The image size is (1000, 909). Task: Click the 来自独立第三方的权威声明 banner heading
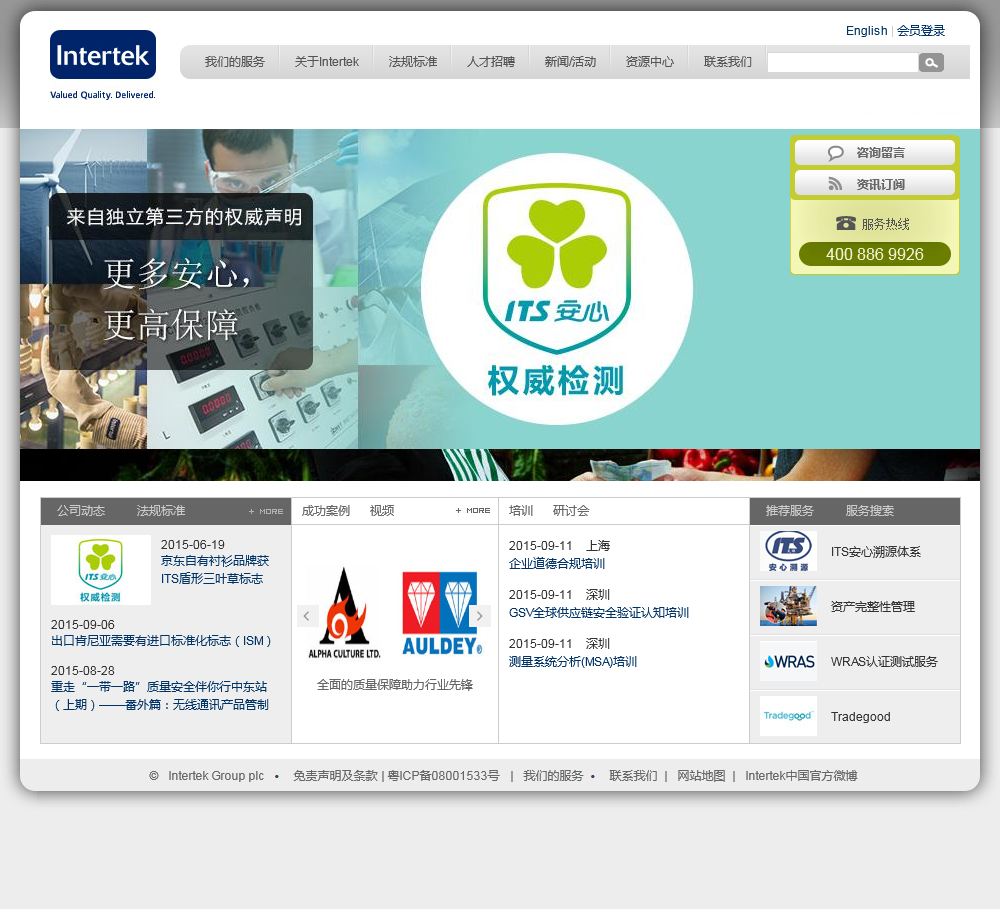point(184,217)
